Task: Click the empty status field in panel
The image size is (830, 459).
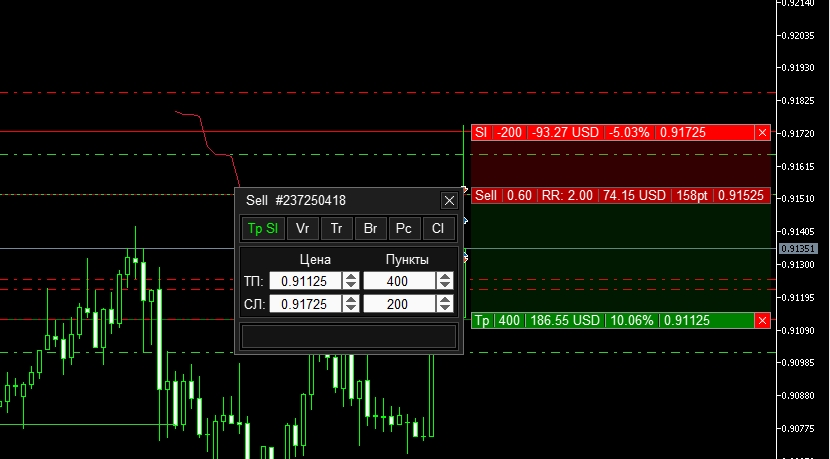Action: 349,336
